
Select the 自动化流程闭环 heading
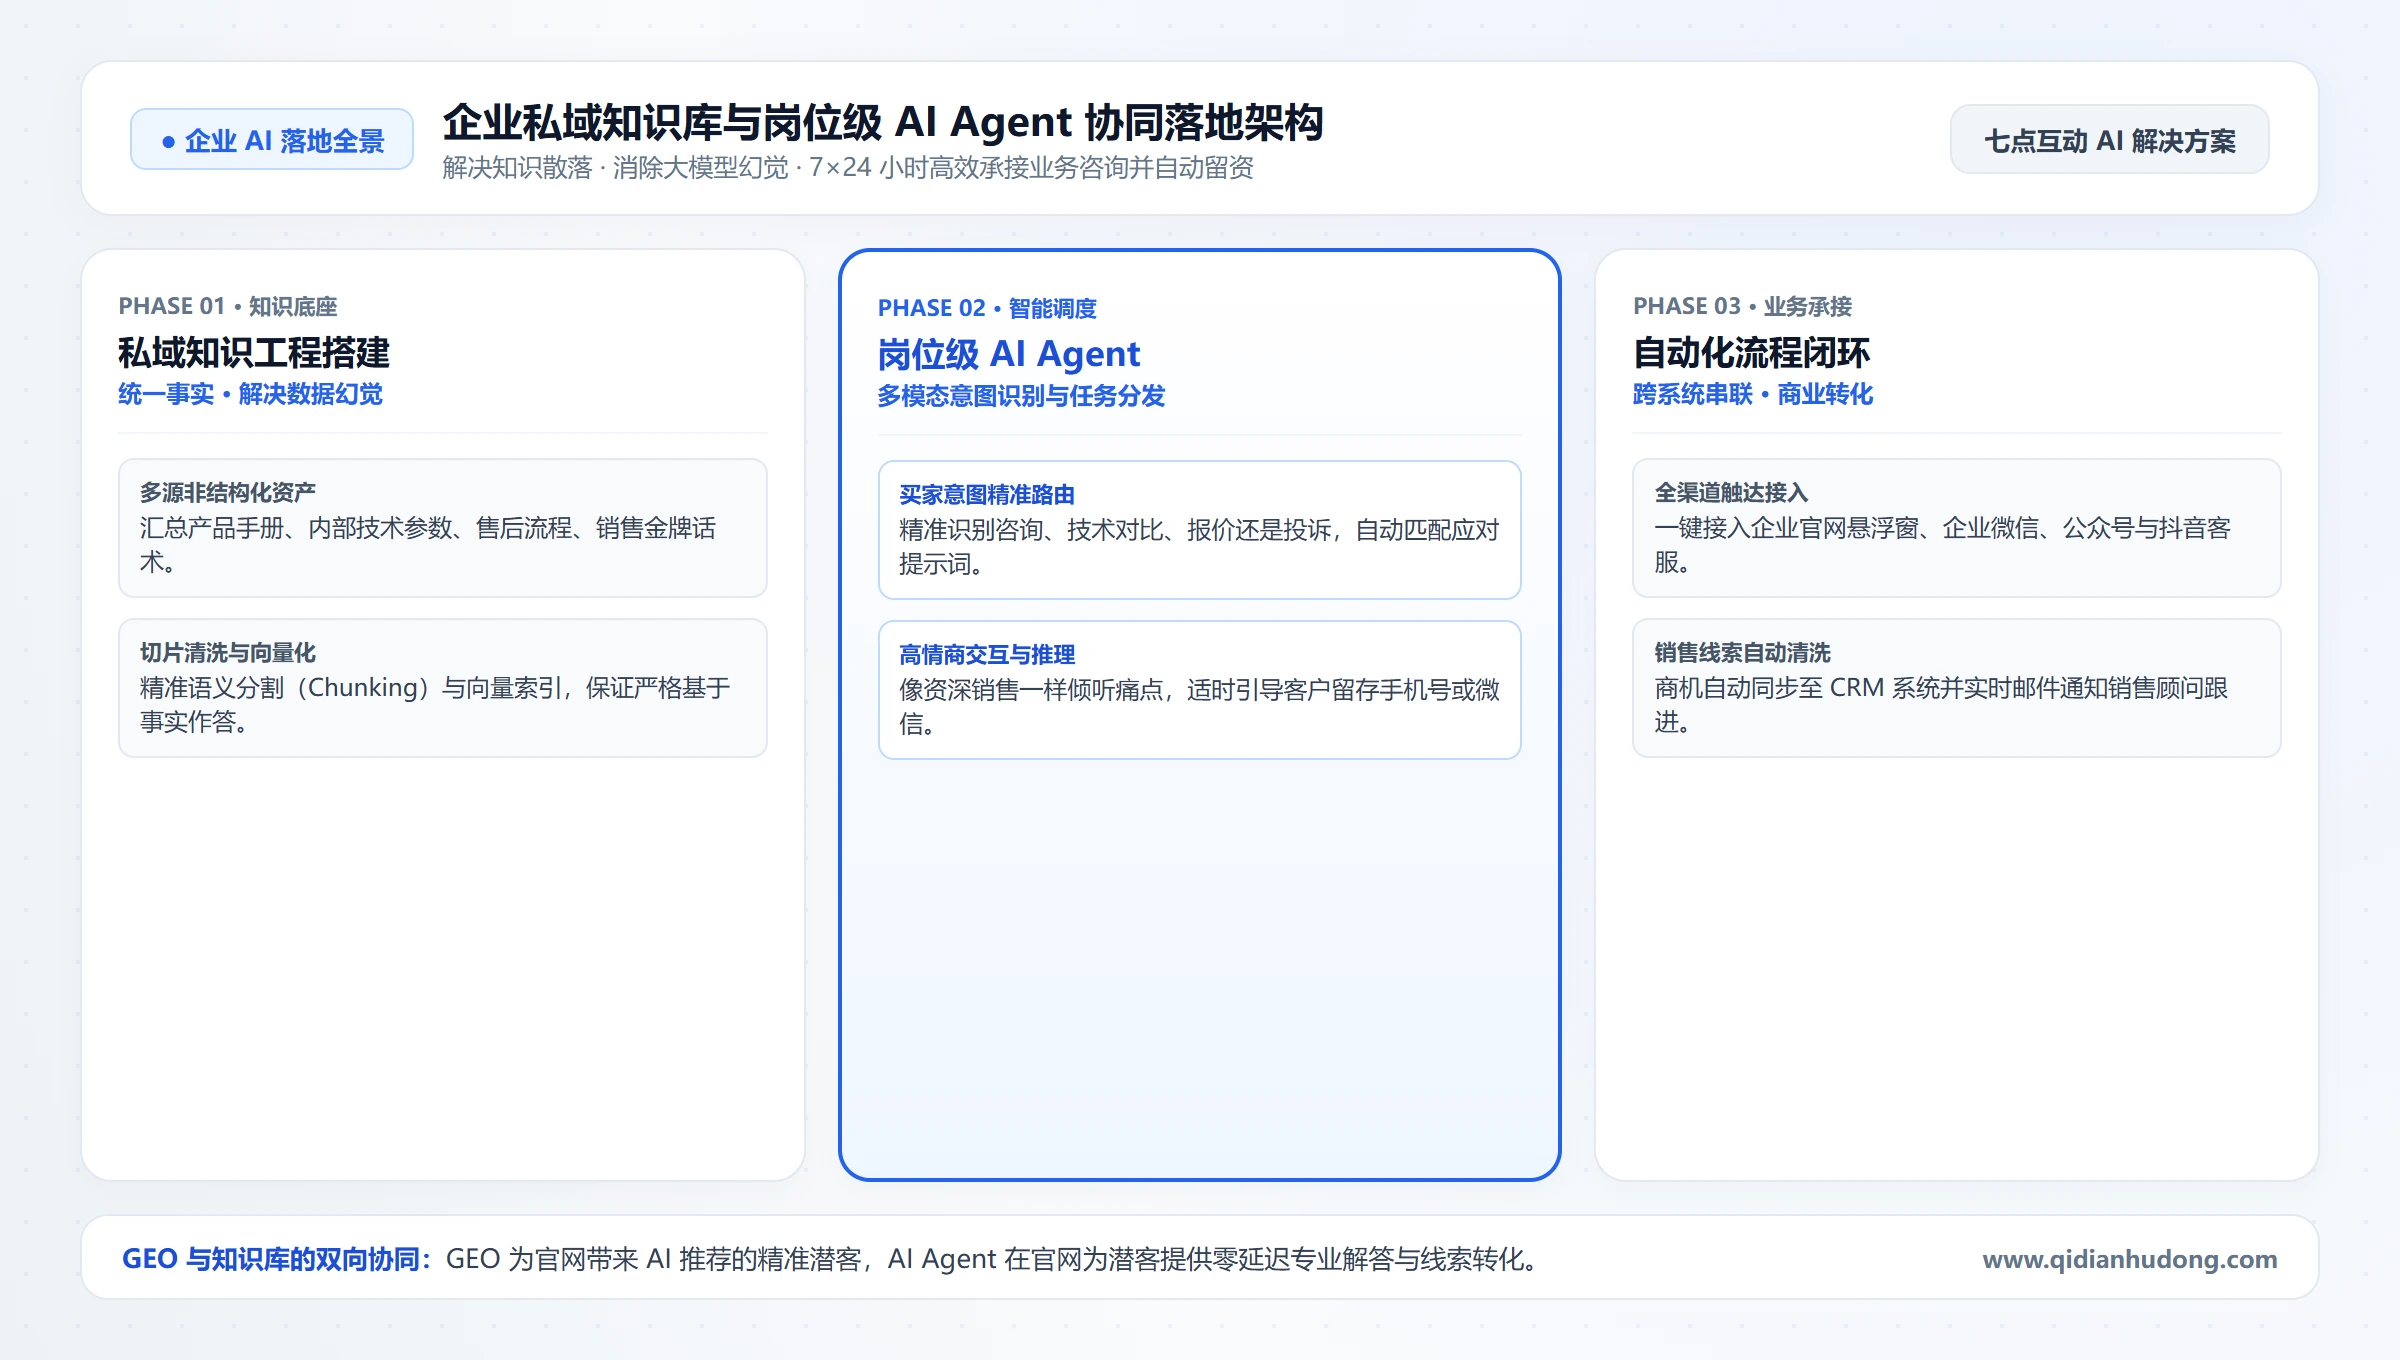coord(1752,353)
